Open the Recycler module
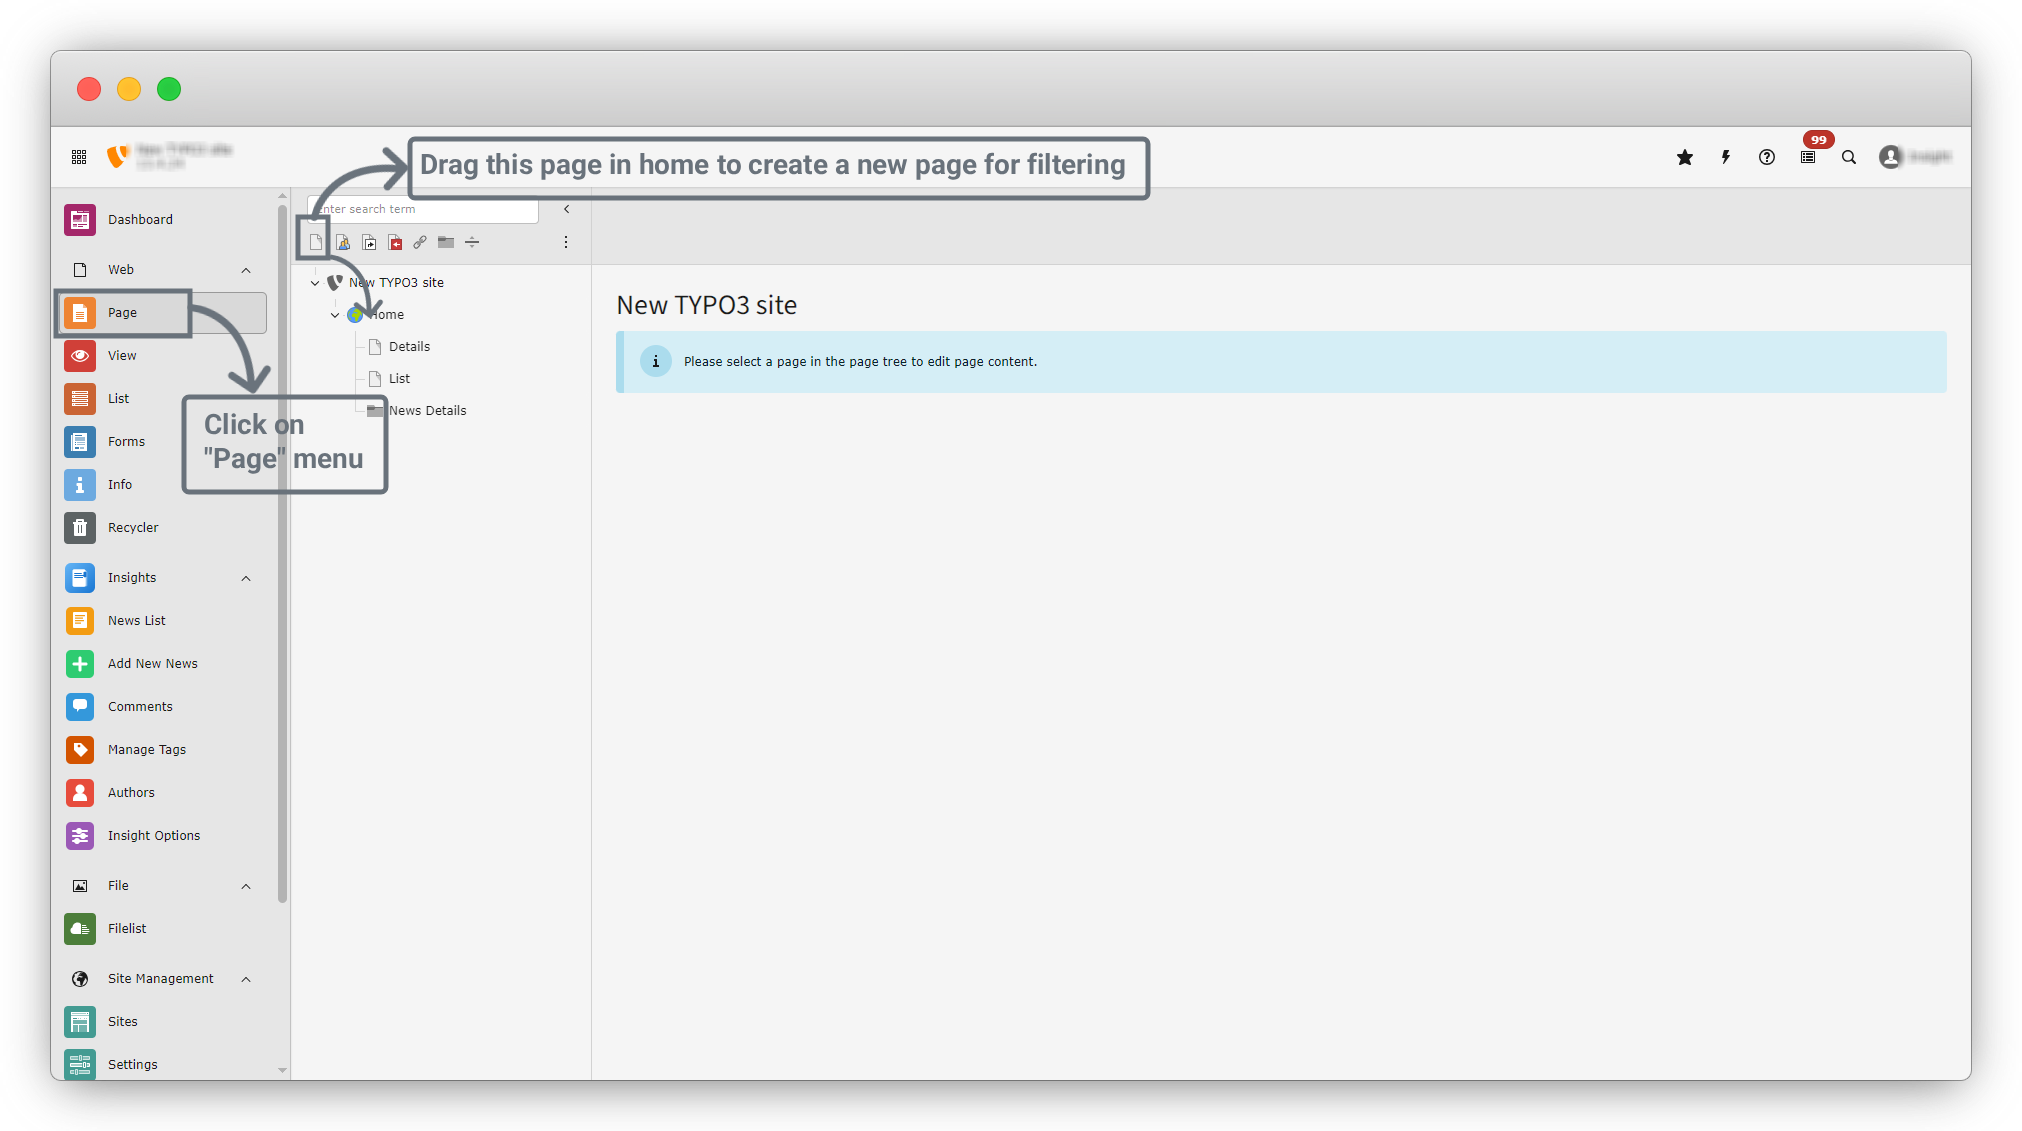 pos(132,527)
